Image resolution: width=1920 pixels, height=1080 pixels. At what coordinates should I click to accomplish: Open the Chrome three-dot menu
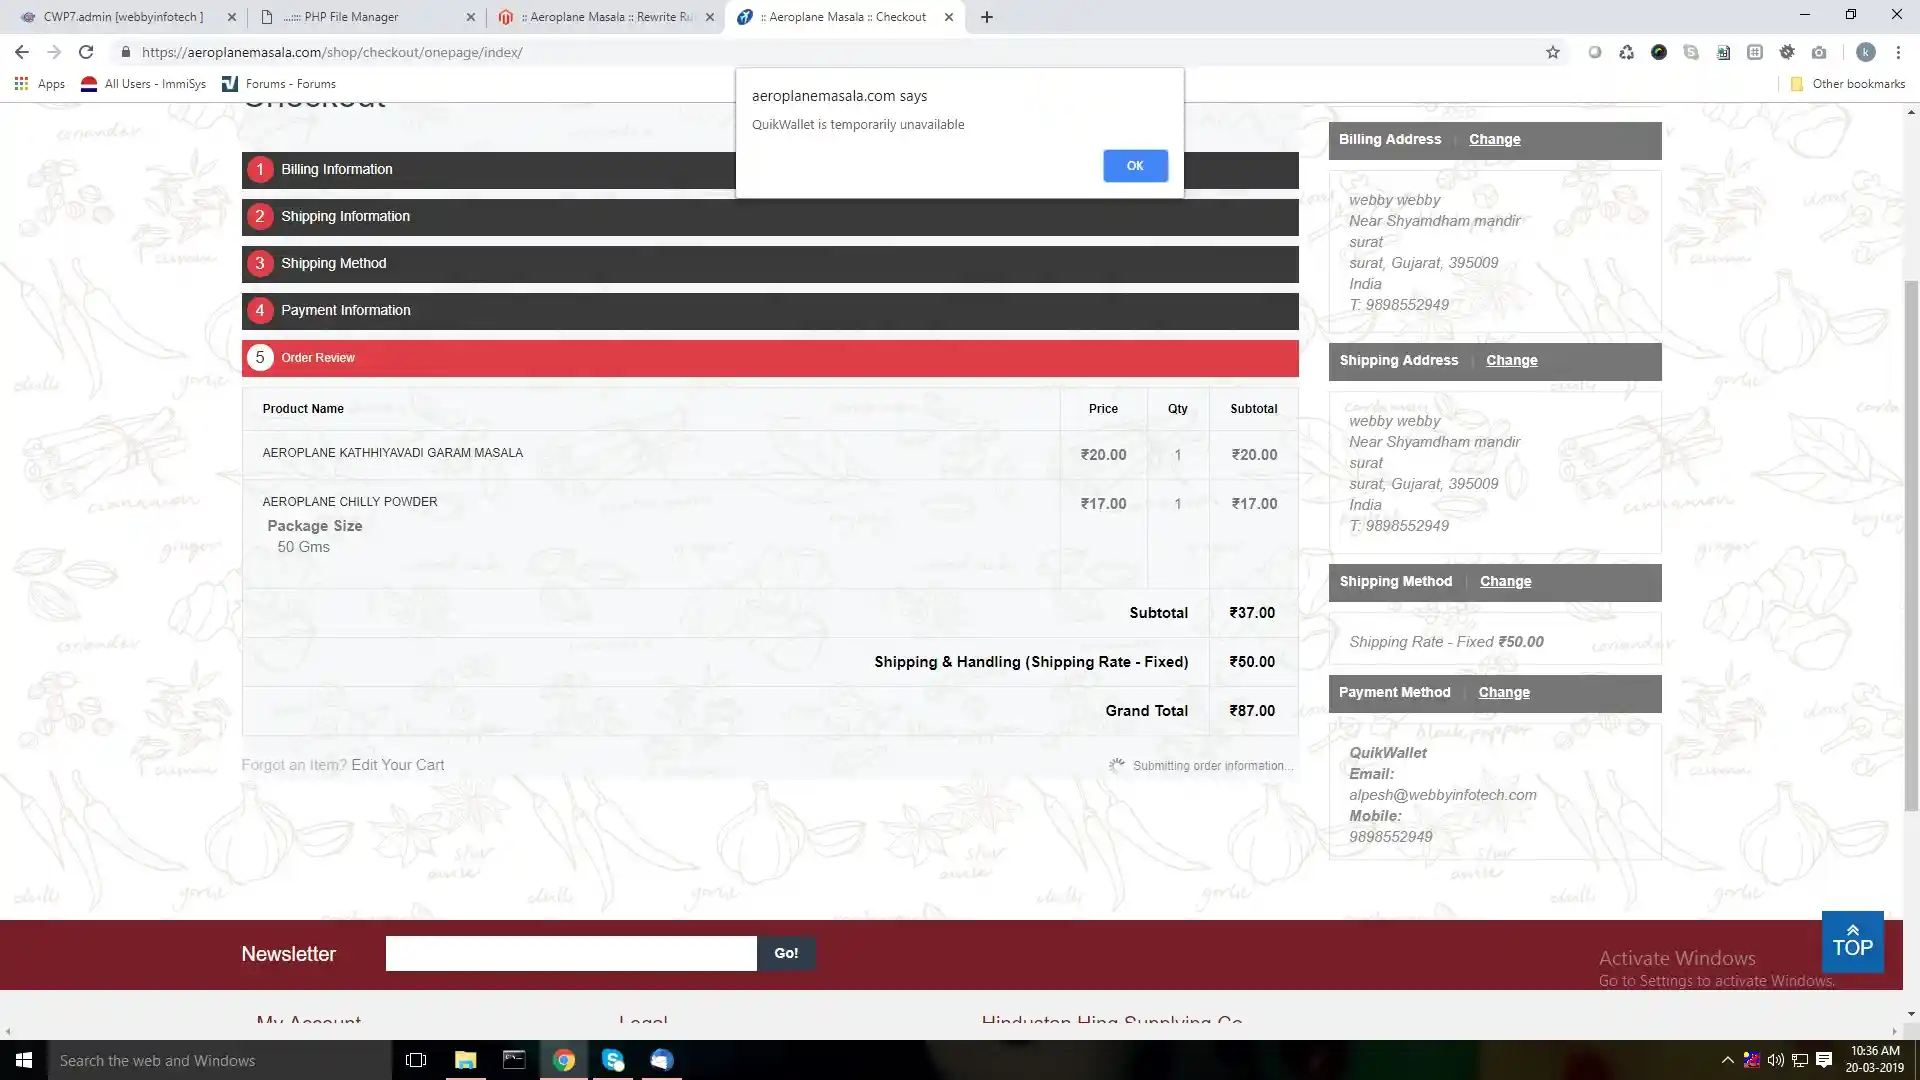coord(1897,52)
